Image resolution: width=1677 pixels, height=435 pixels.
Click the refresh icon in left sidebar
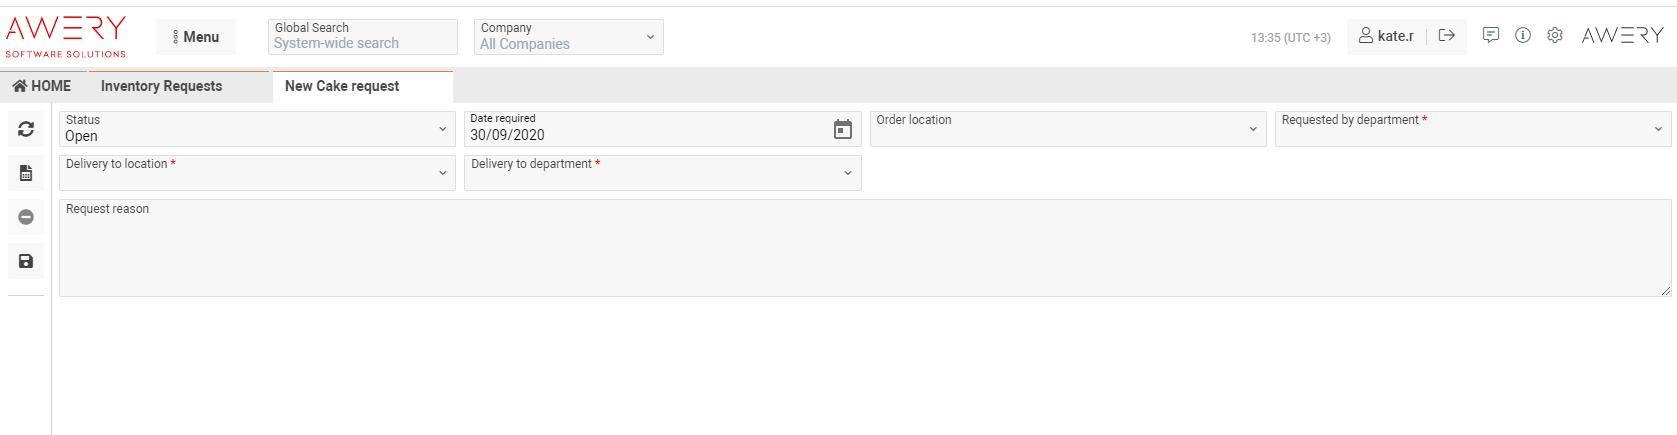(x=26, y=129)
